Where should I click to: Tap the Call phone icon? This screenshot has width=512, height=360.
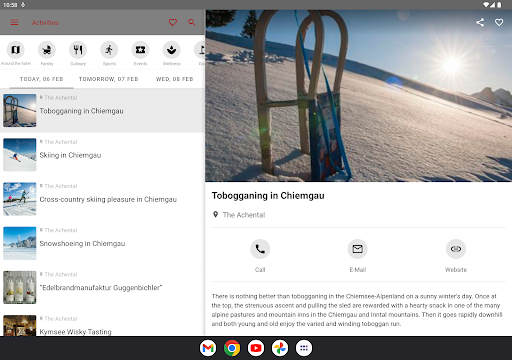click(x=260, y=249)
